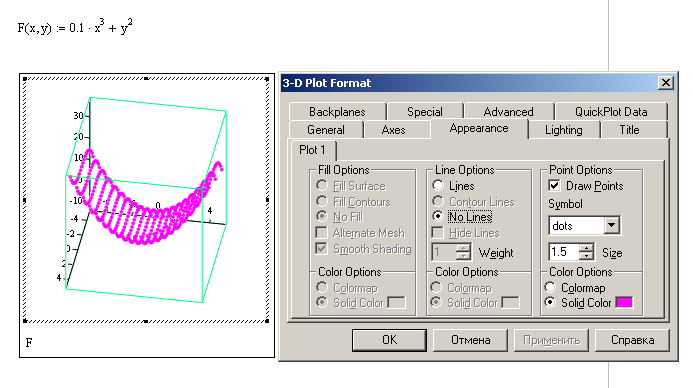Click the F(x,y) function definition
The image size is (693, 388).
click(x=75, y=27)
